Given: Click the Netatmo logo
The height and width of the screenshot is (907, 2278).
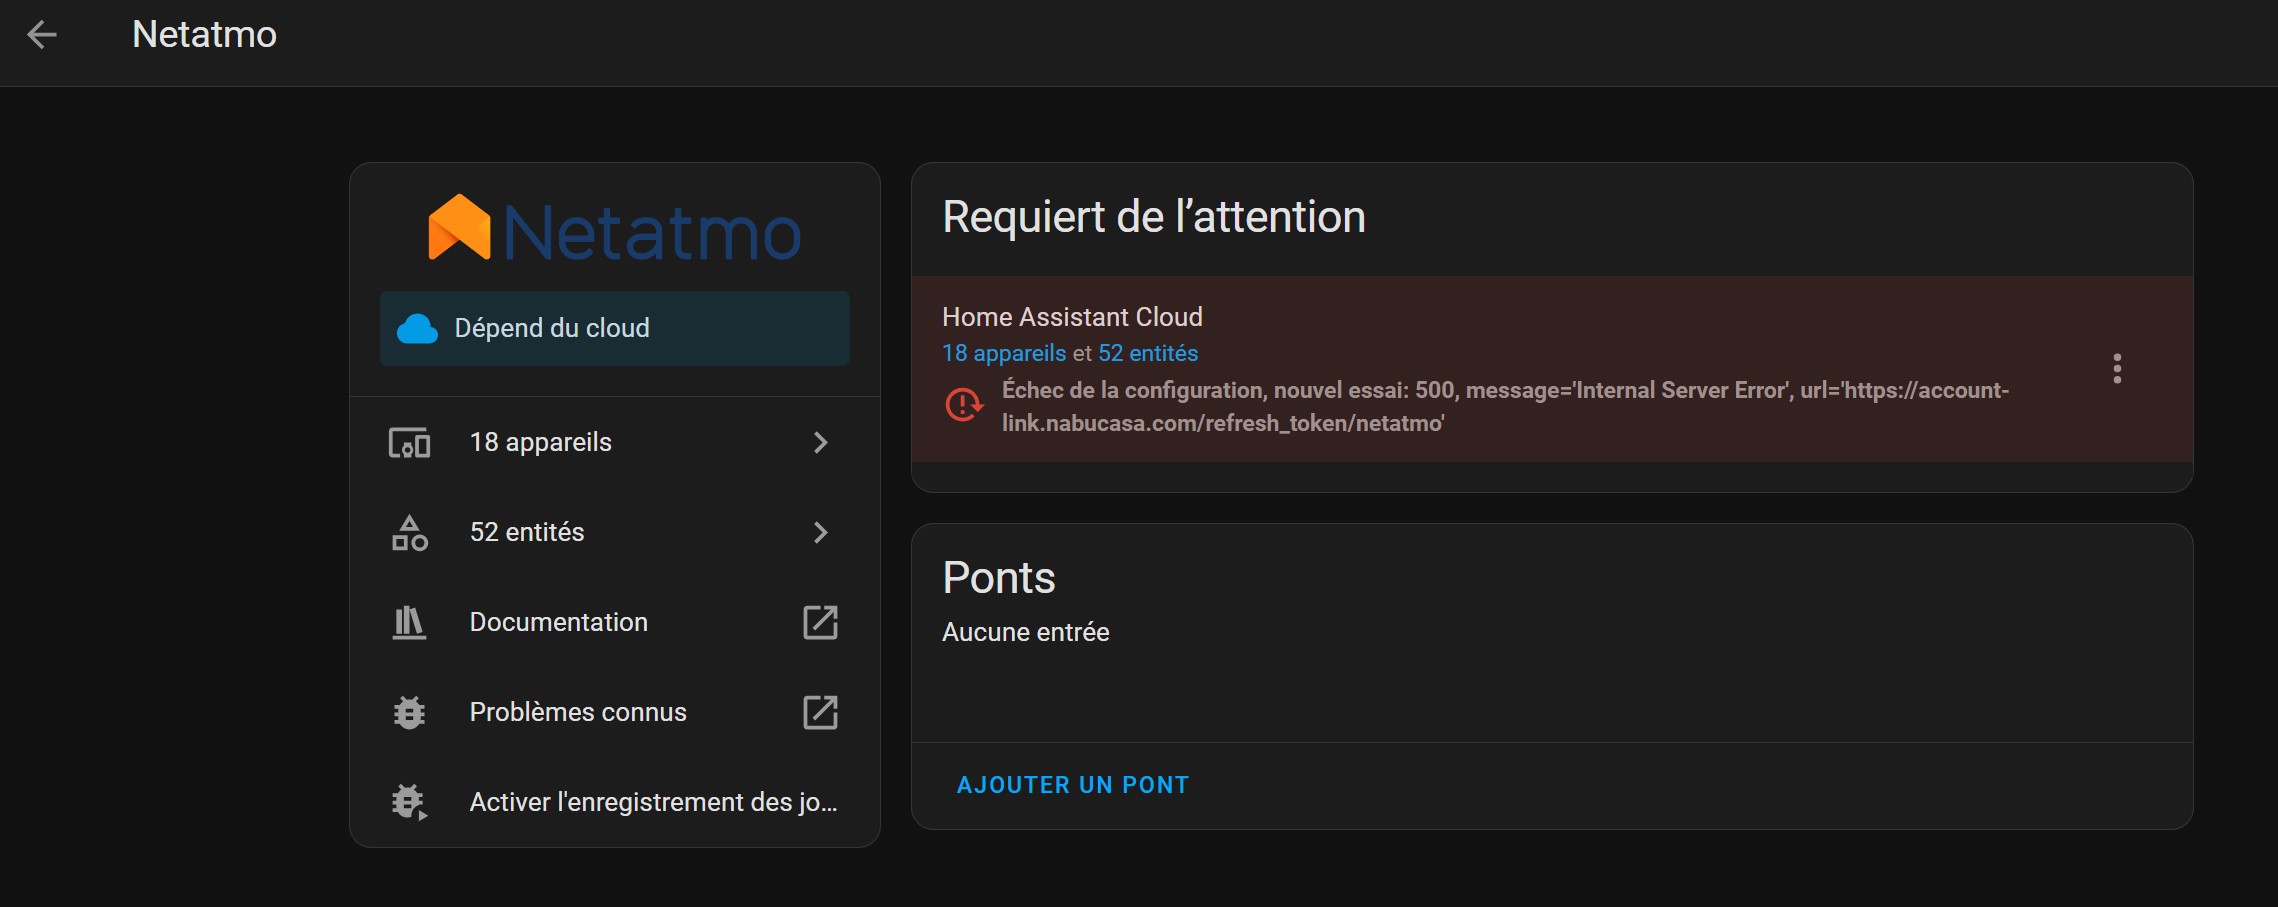Looking at the screenshot, I should point(614,229).
